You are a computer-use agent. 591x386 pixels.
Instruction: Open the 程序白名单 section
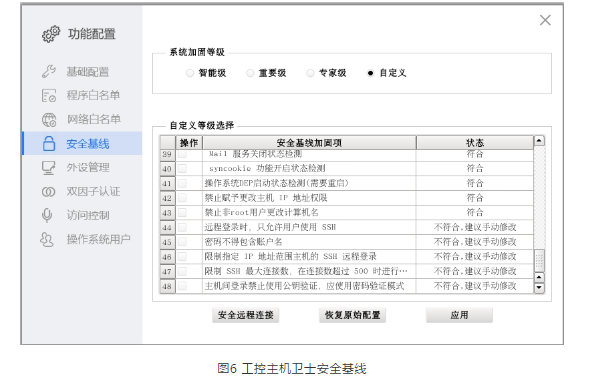[x=82, y=95]
